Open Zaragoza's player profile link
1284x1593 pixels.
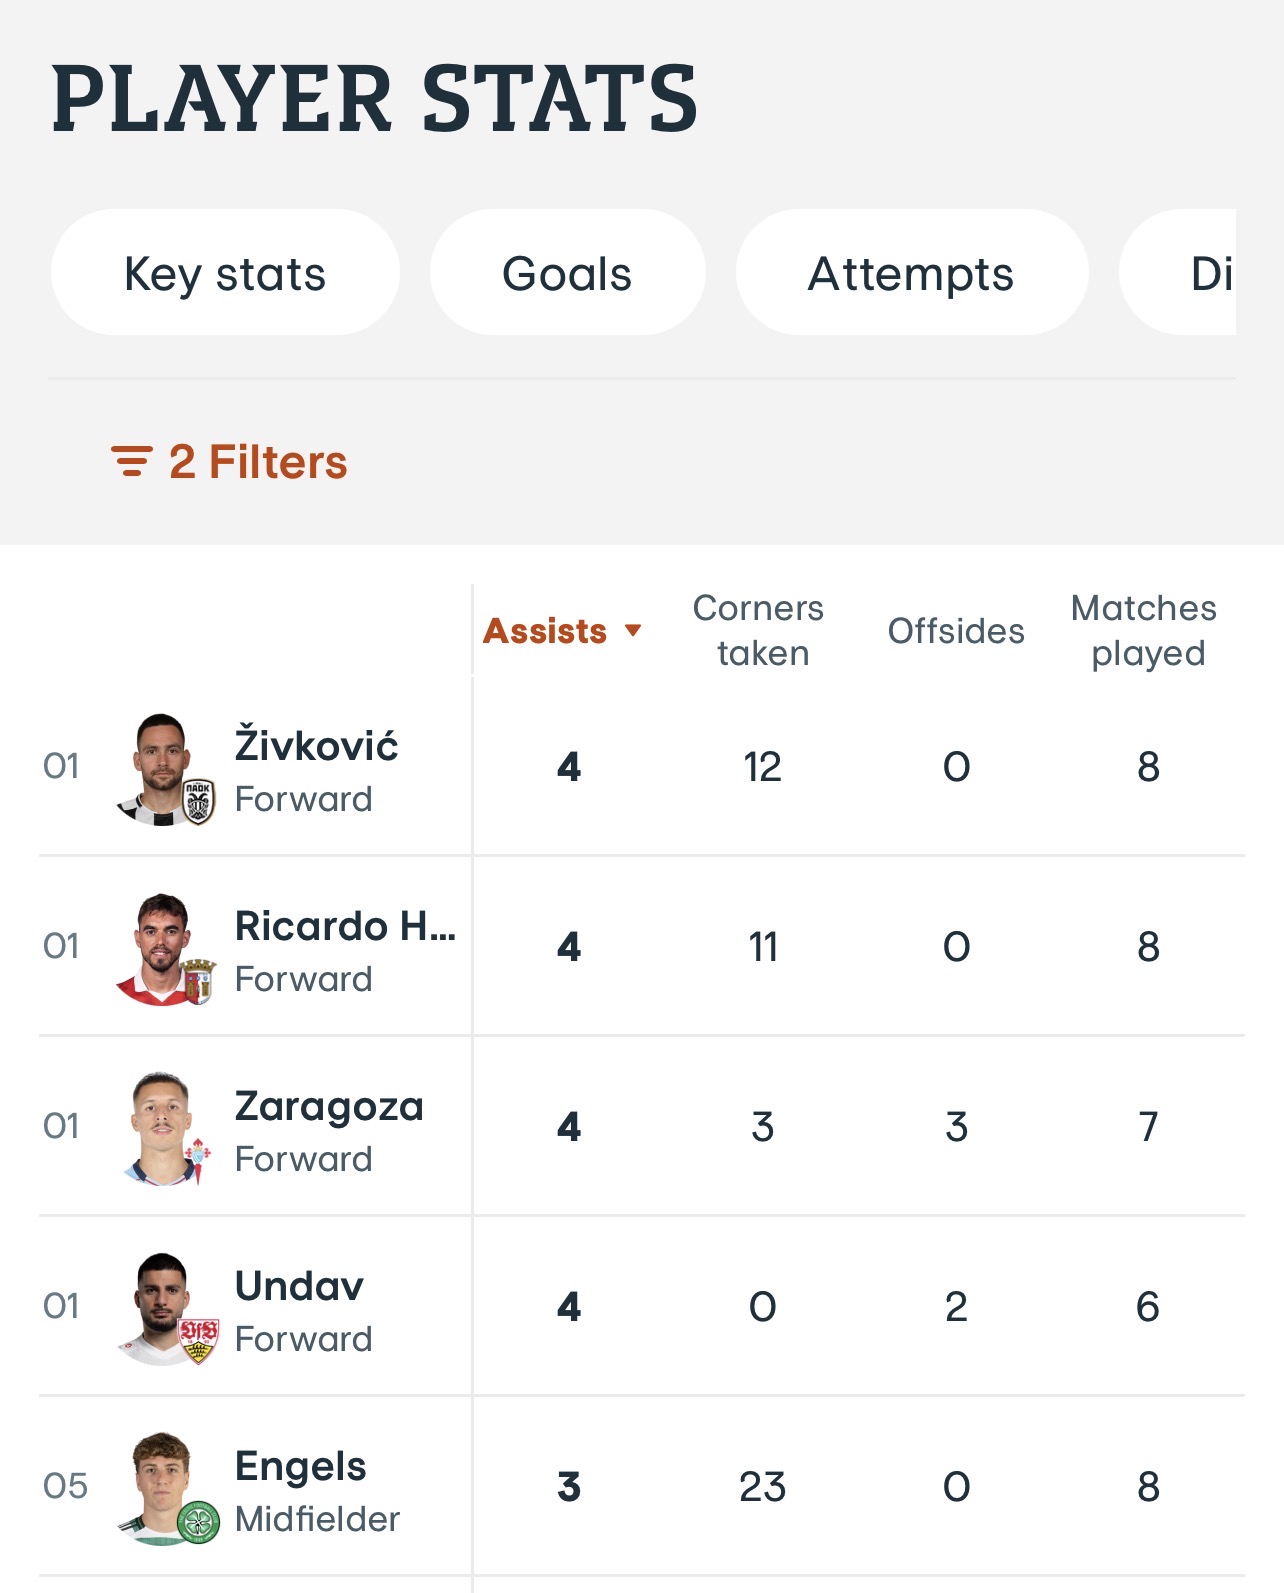click(x=329, y=1106)
